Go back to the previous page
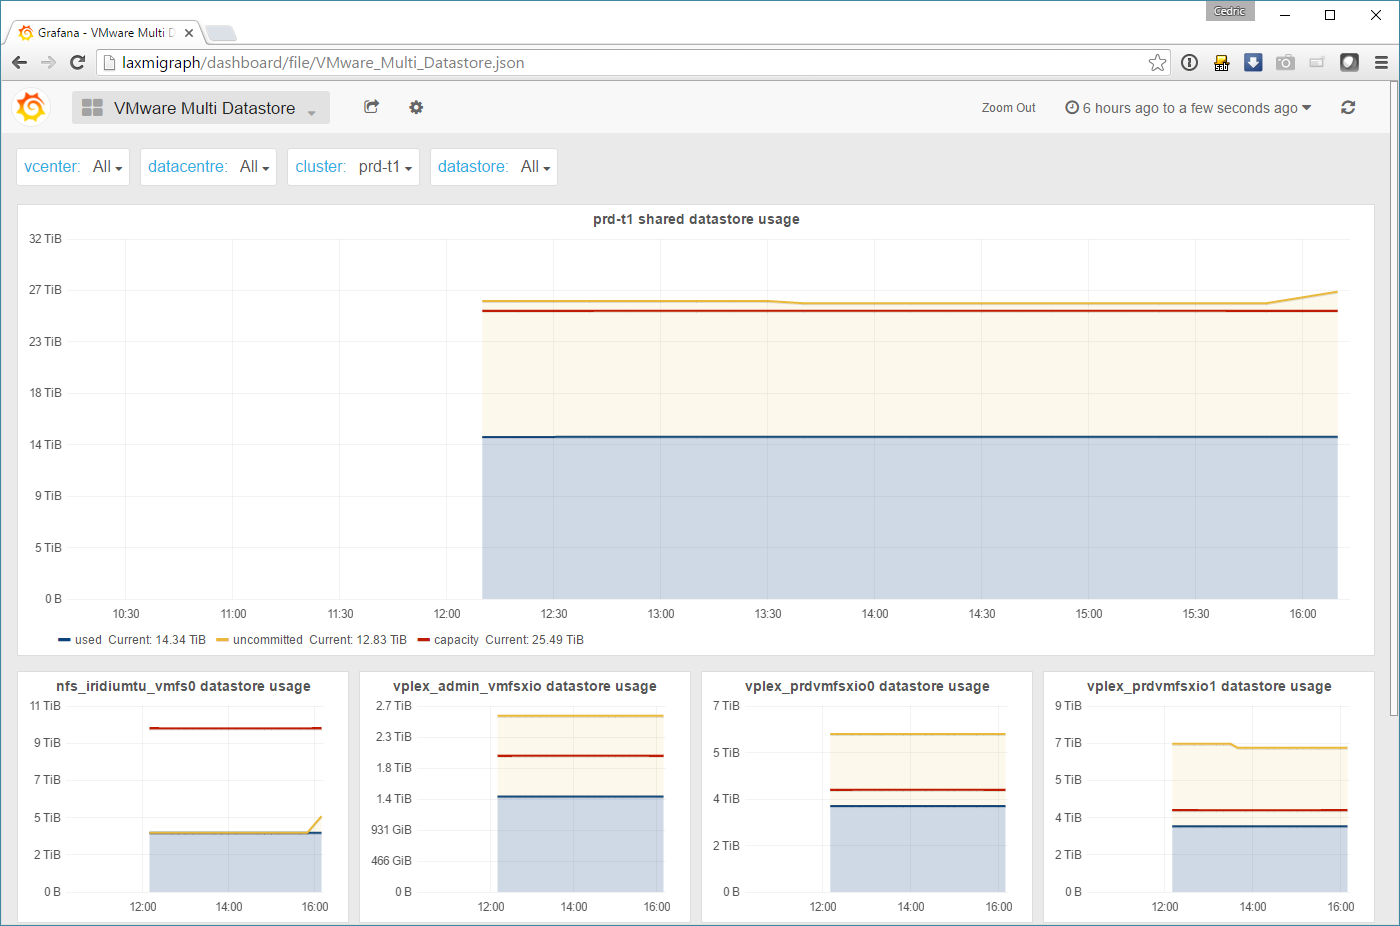 coord(20,63)
